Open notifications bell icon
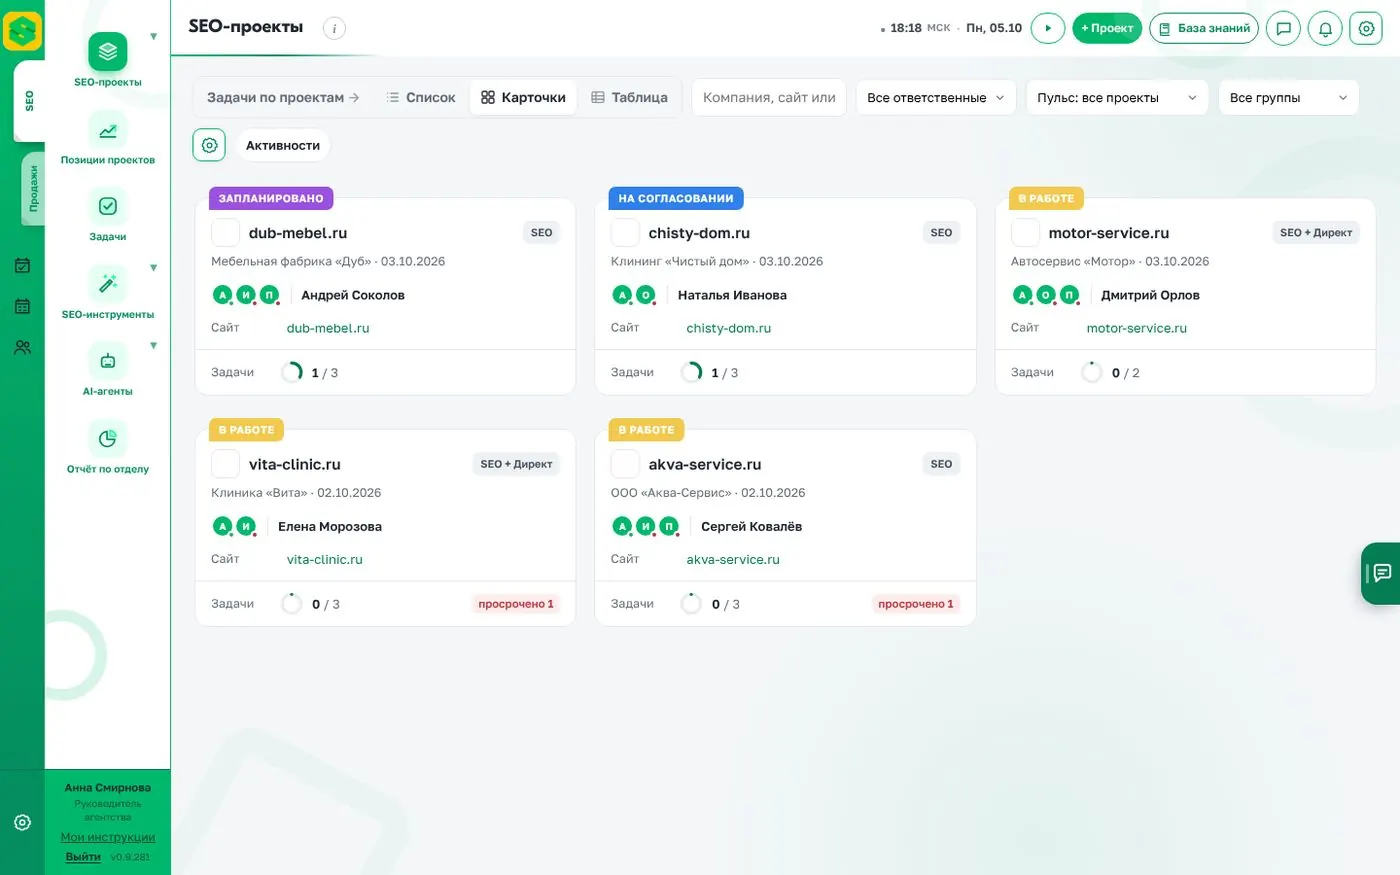 1325,28
